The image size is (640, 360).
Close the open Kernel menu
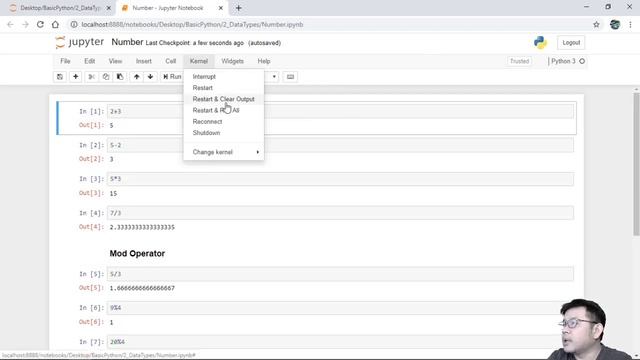pyautogui.click(x=199, y=61)
